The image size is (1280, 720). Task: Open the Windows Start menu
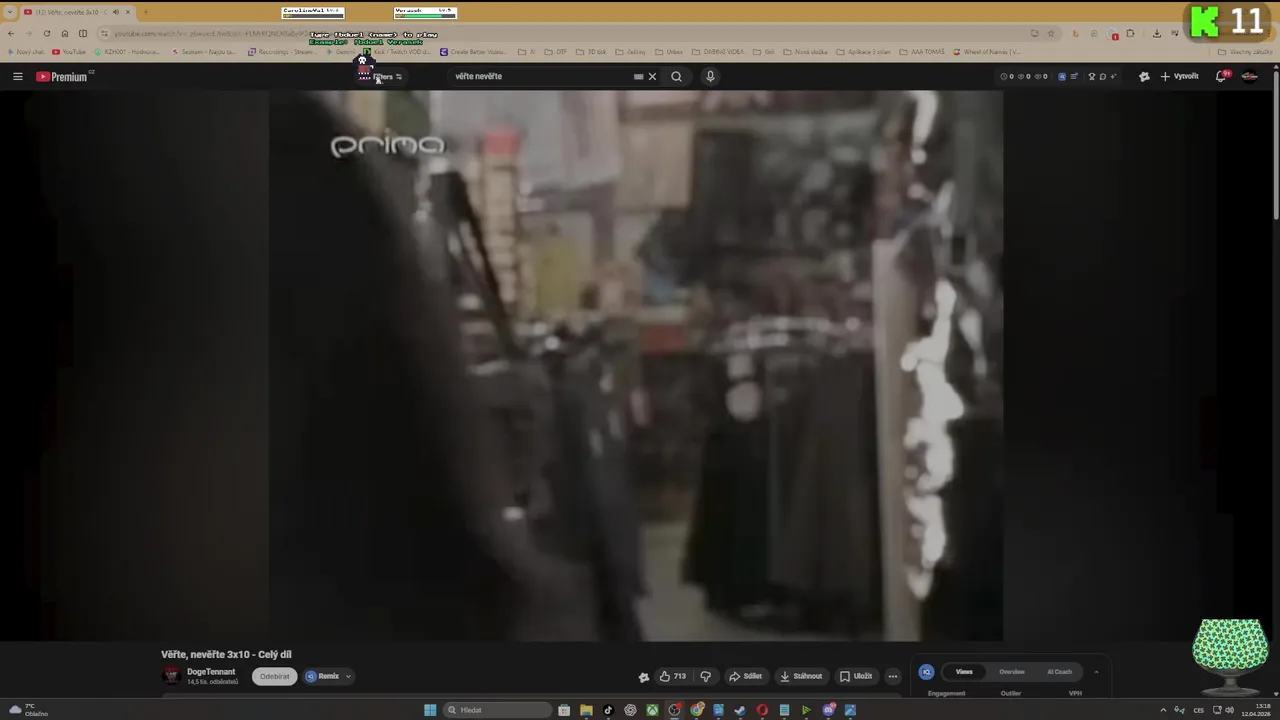430,710
